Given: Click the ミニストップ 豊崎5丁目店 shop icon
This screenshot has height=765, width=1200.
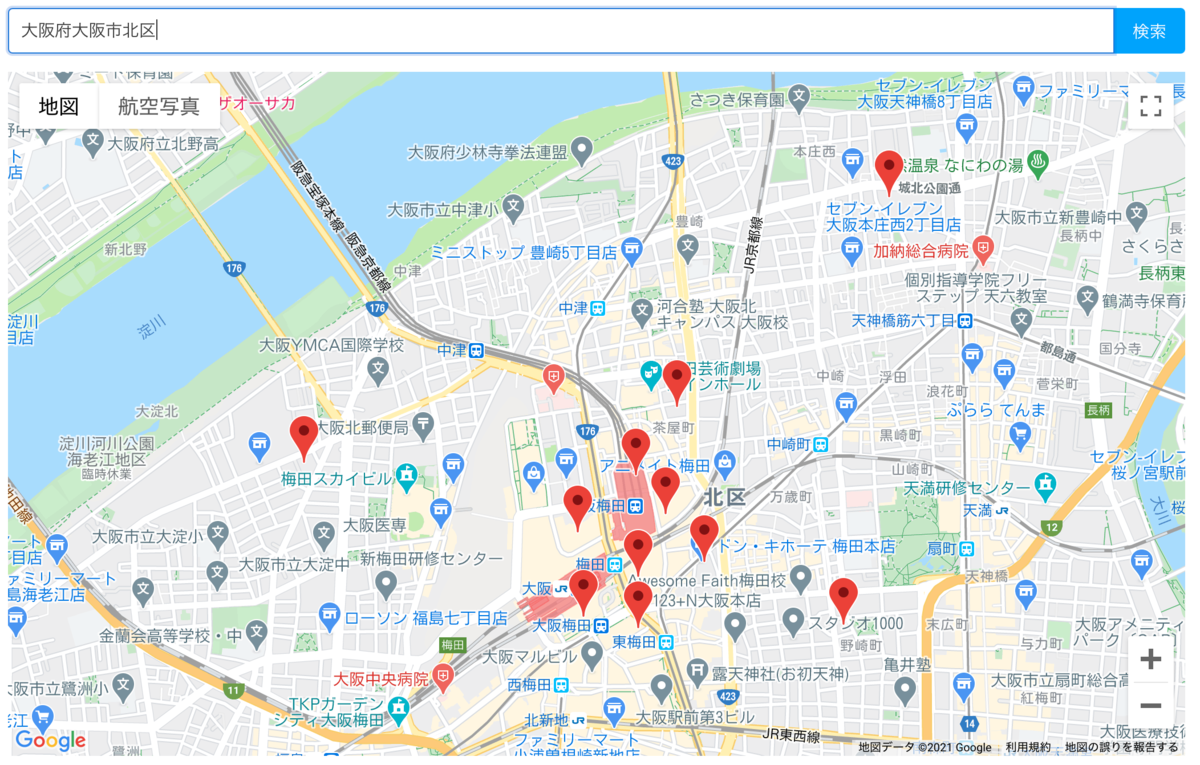Looking at the screenshot, I should pos(631,252).
